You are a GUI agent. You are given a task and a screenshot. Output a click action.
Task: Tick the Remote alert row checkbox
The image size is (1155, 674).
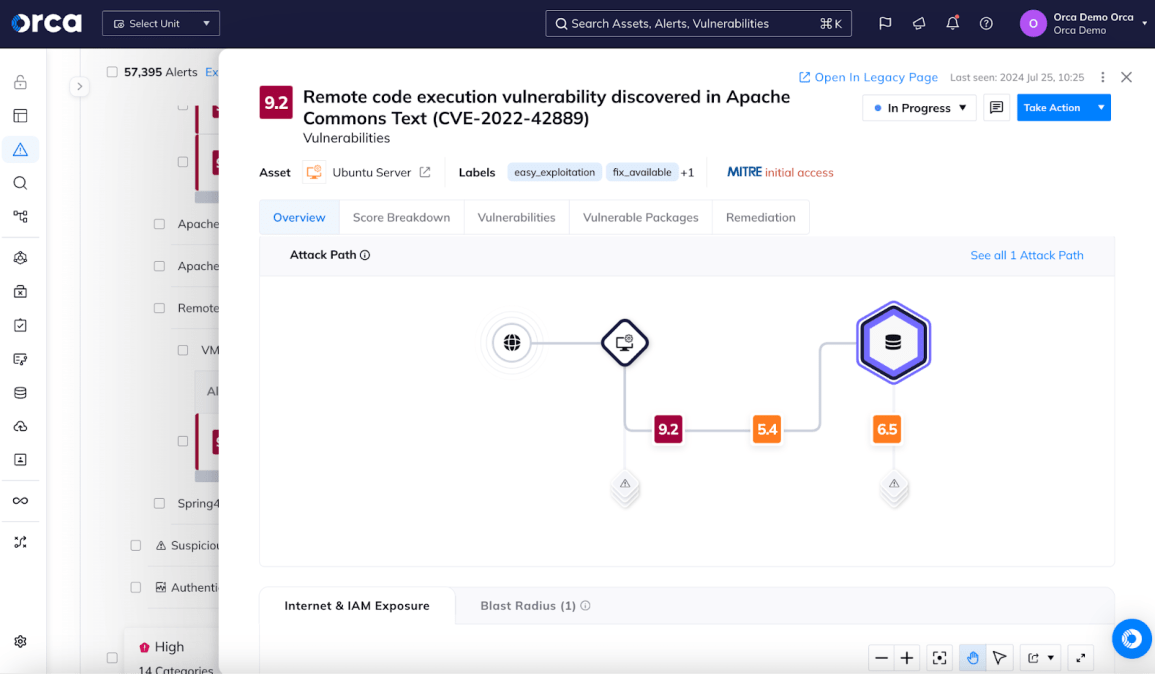[159, 308]
